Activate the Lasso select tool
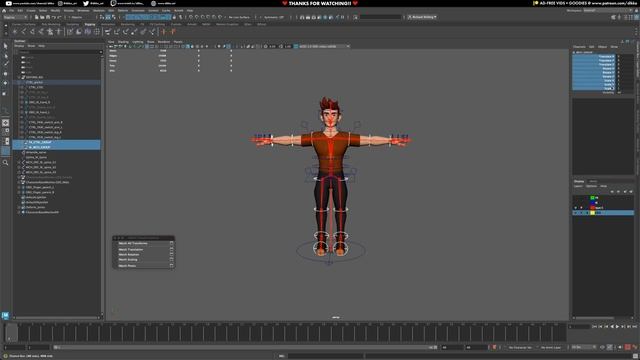 coord(5,56)
